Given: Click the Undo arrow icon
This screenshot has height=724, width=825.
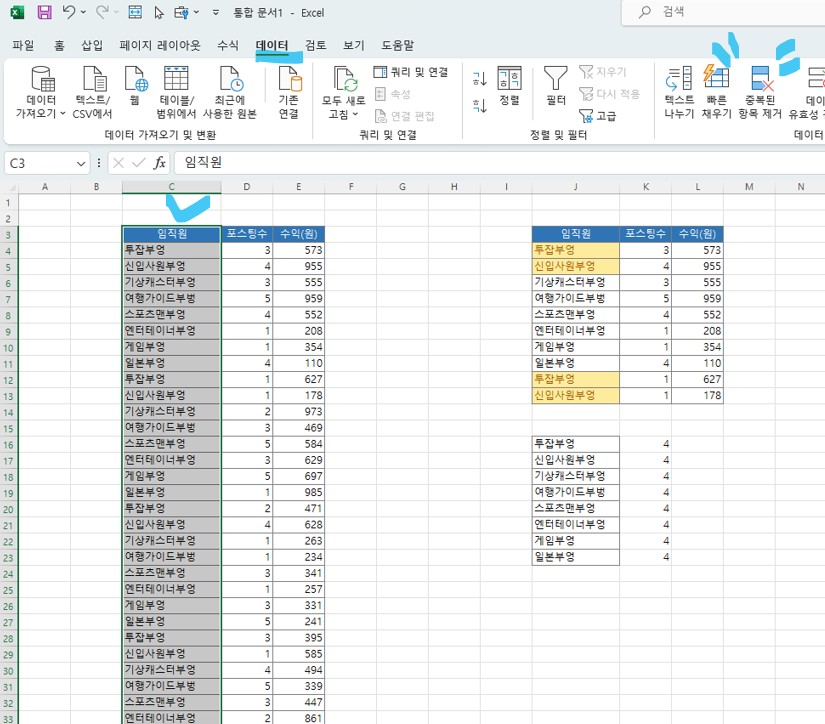Looking at the screenshot, I should point(68,12).
